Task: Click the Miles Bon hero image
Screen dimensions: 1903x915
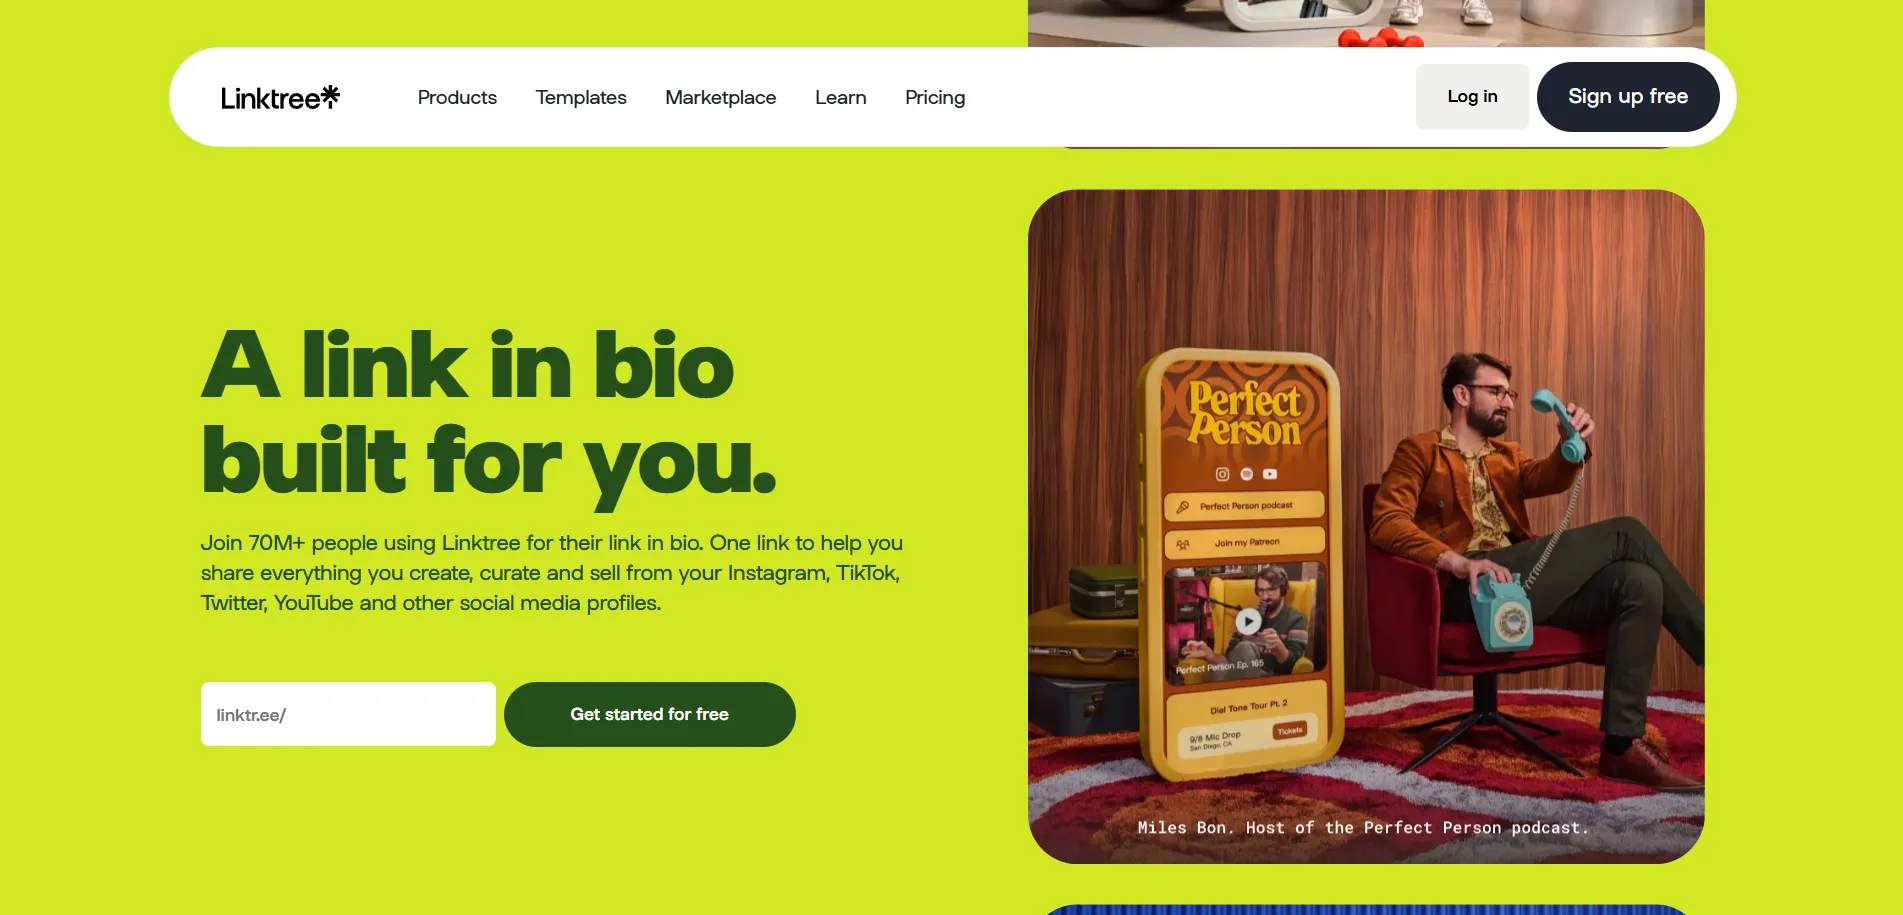Action: click(1366, 526)
